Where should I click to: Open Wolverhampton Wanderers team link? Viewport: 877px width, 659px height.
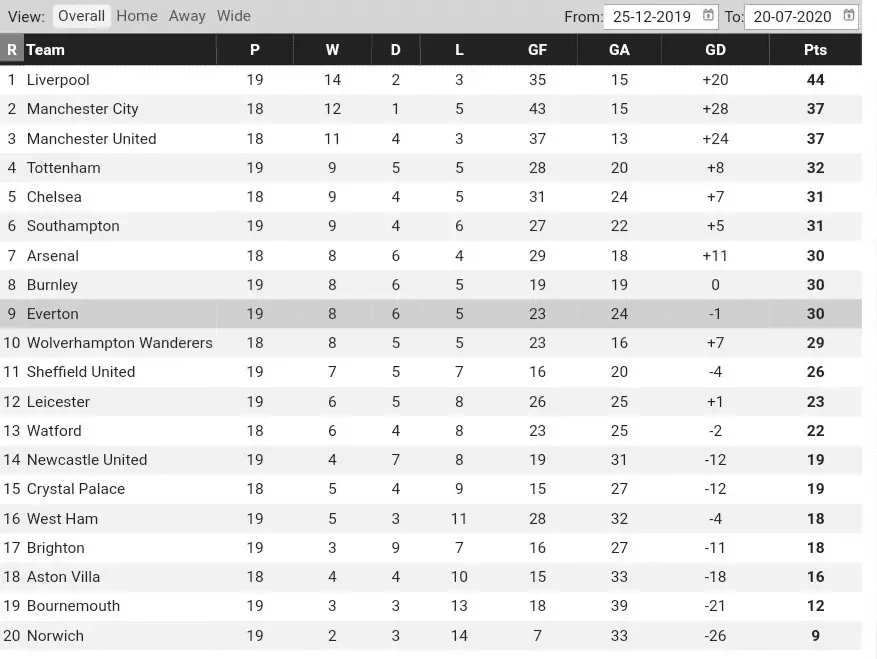(x=119, y=343)
